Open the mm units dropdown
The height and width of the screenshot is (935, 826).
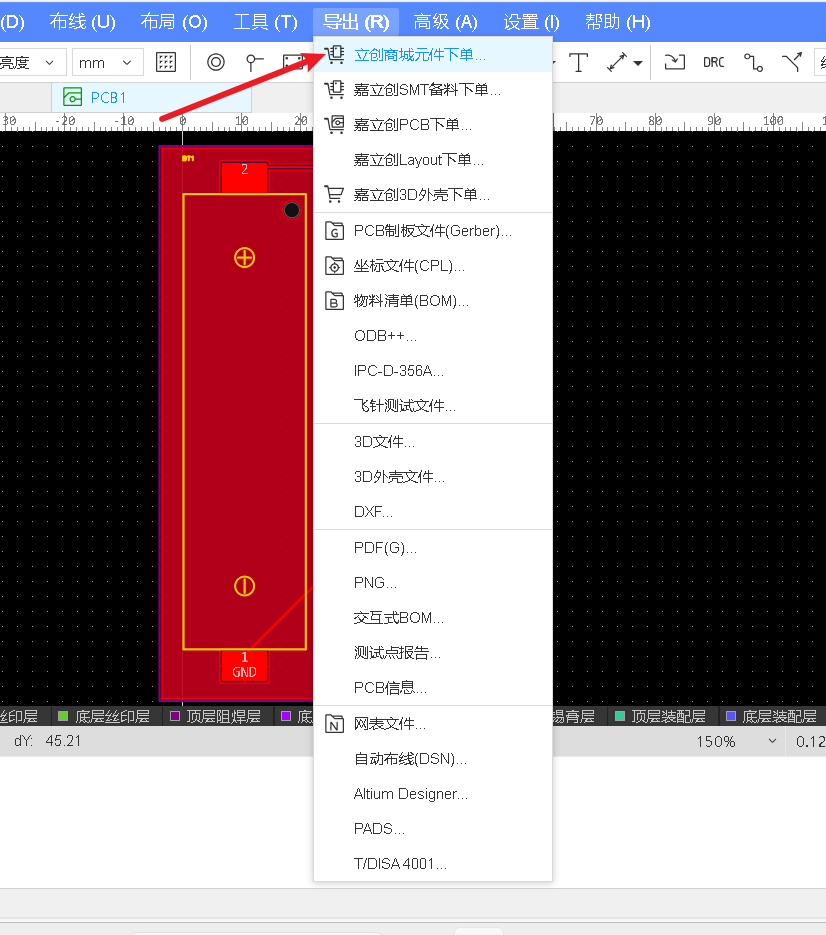[105, 61]
